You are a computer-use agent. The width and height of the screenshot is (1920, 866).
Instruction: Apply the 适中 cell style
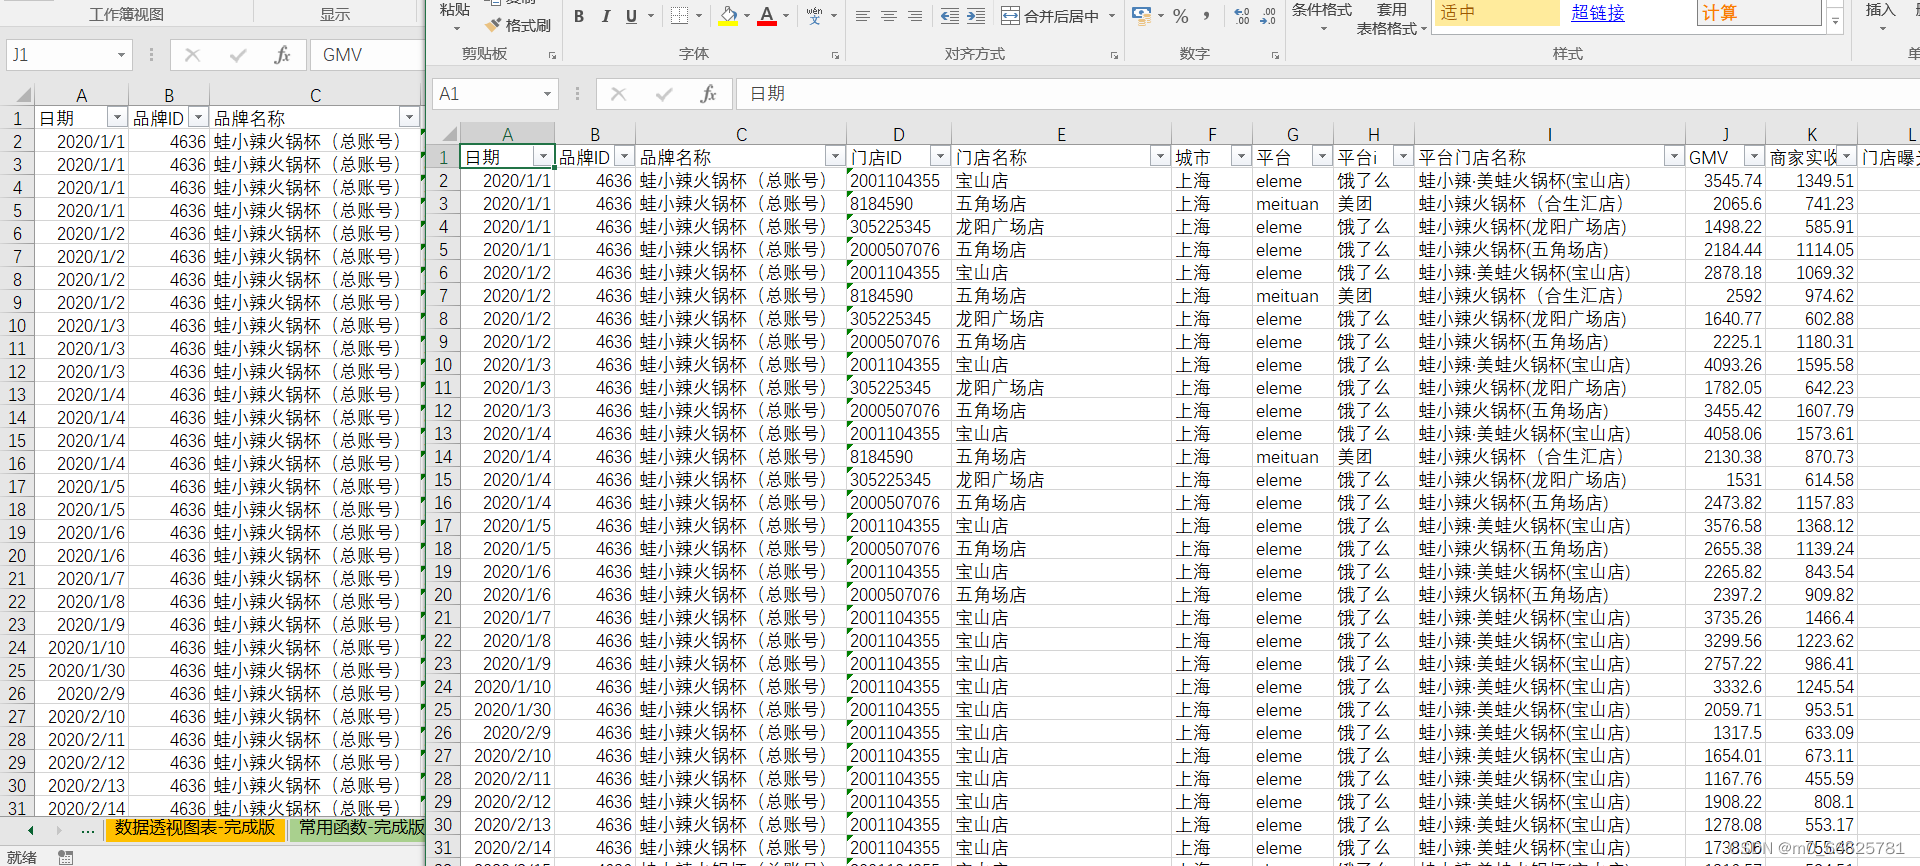tap(1497, 13)
